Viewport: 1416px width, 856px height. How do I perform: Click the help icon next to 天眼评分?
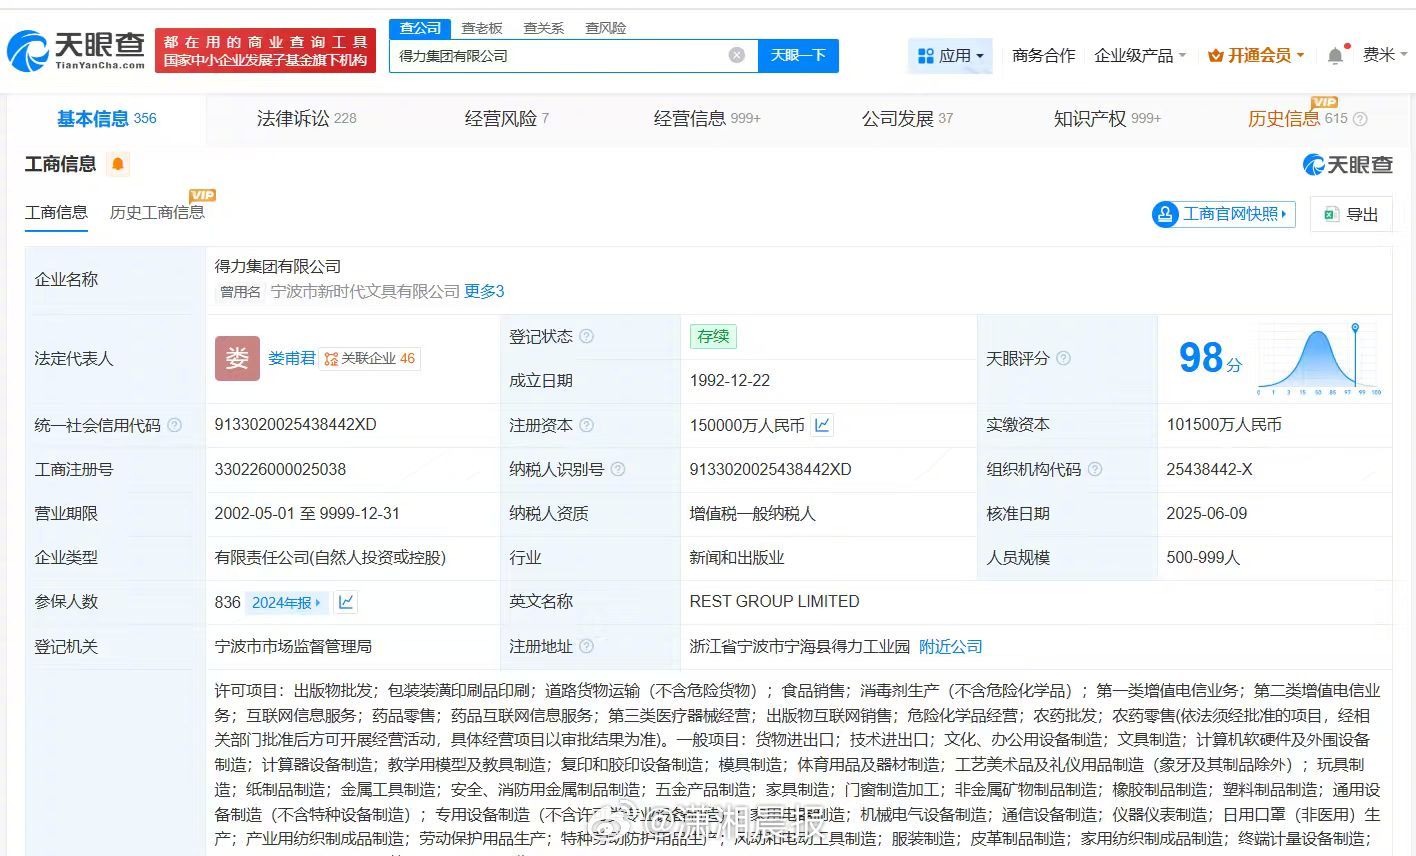point(1064,358)
